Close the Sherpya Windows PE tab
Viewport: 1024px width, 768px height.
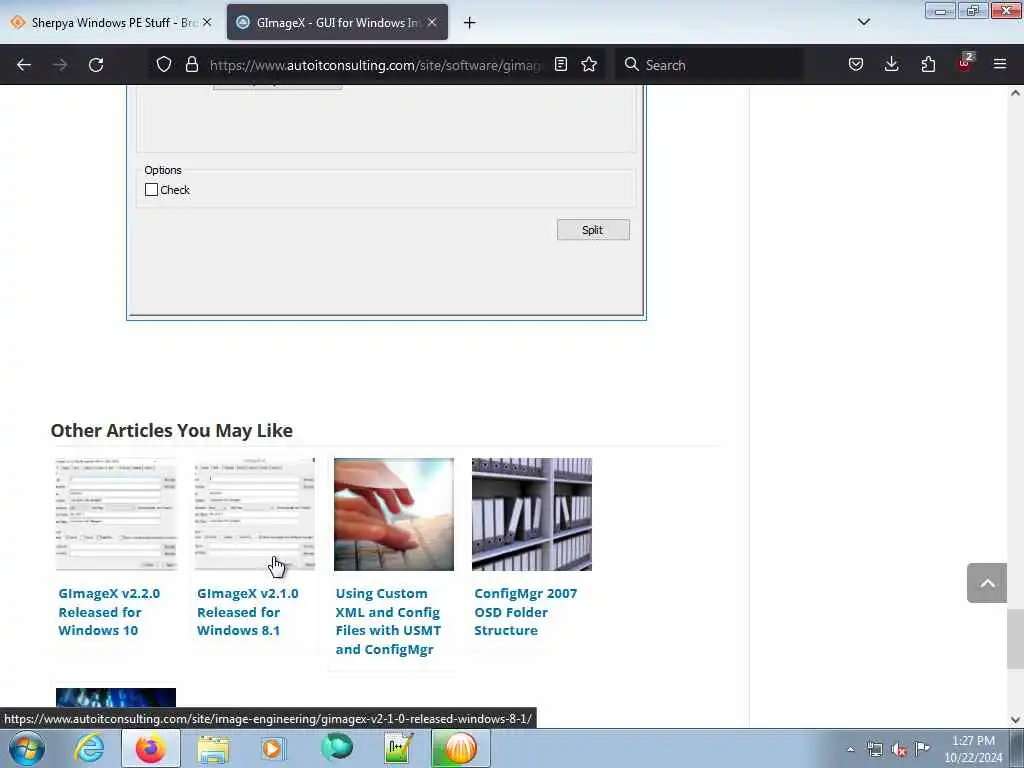coord(207,22)
